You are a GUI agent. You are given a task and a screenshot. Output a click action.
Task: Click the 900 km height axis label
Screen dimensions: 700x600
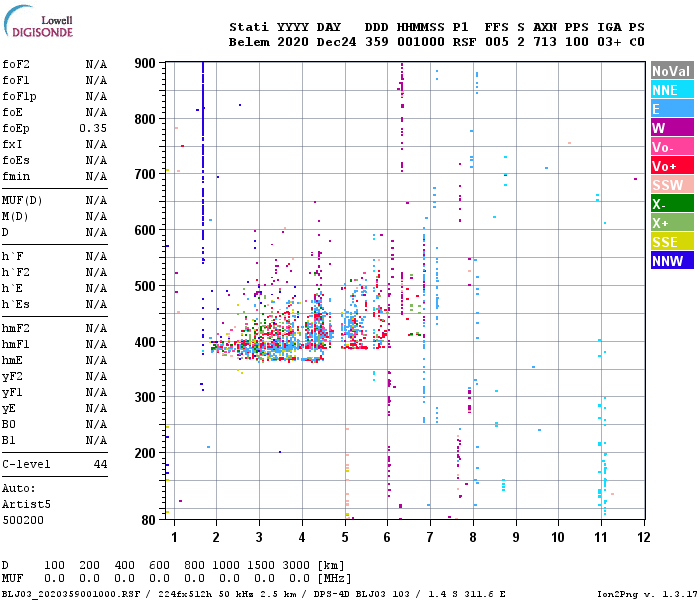click(x=145, y=63)
